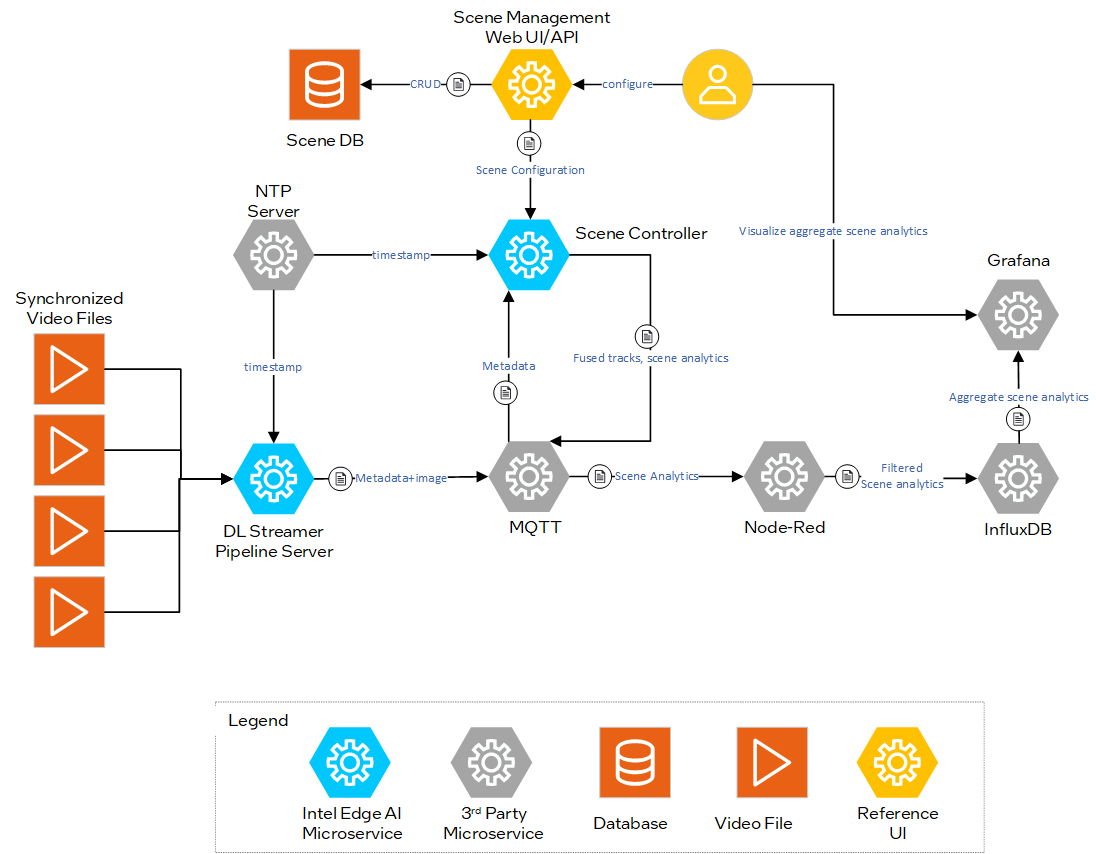
Task: Click the Scene Controller blue gear icon
Action: click(530, 254)
